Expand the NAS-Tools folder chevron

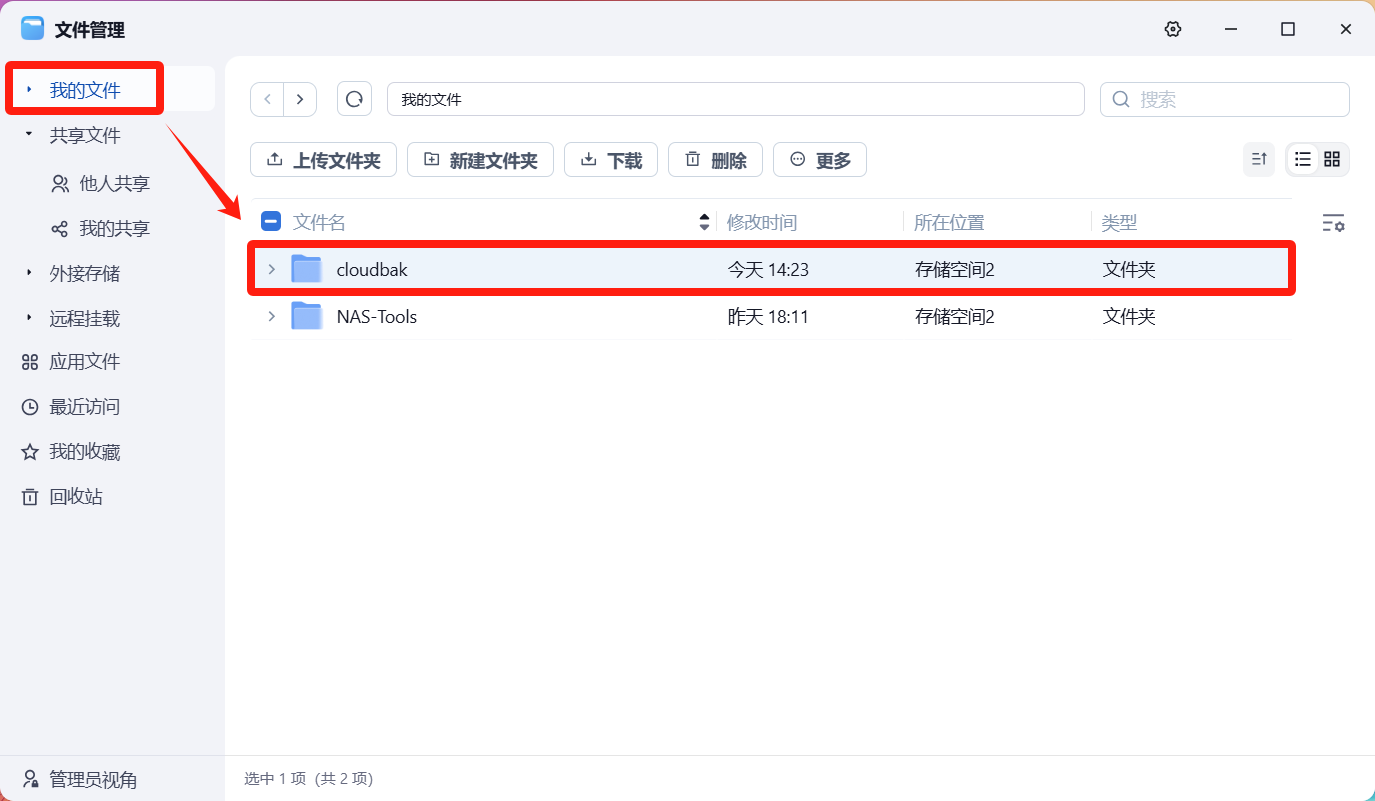[x=271, y=317]
